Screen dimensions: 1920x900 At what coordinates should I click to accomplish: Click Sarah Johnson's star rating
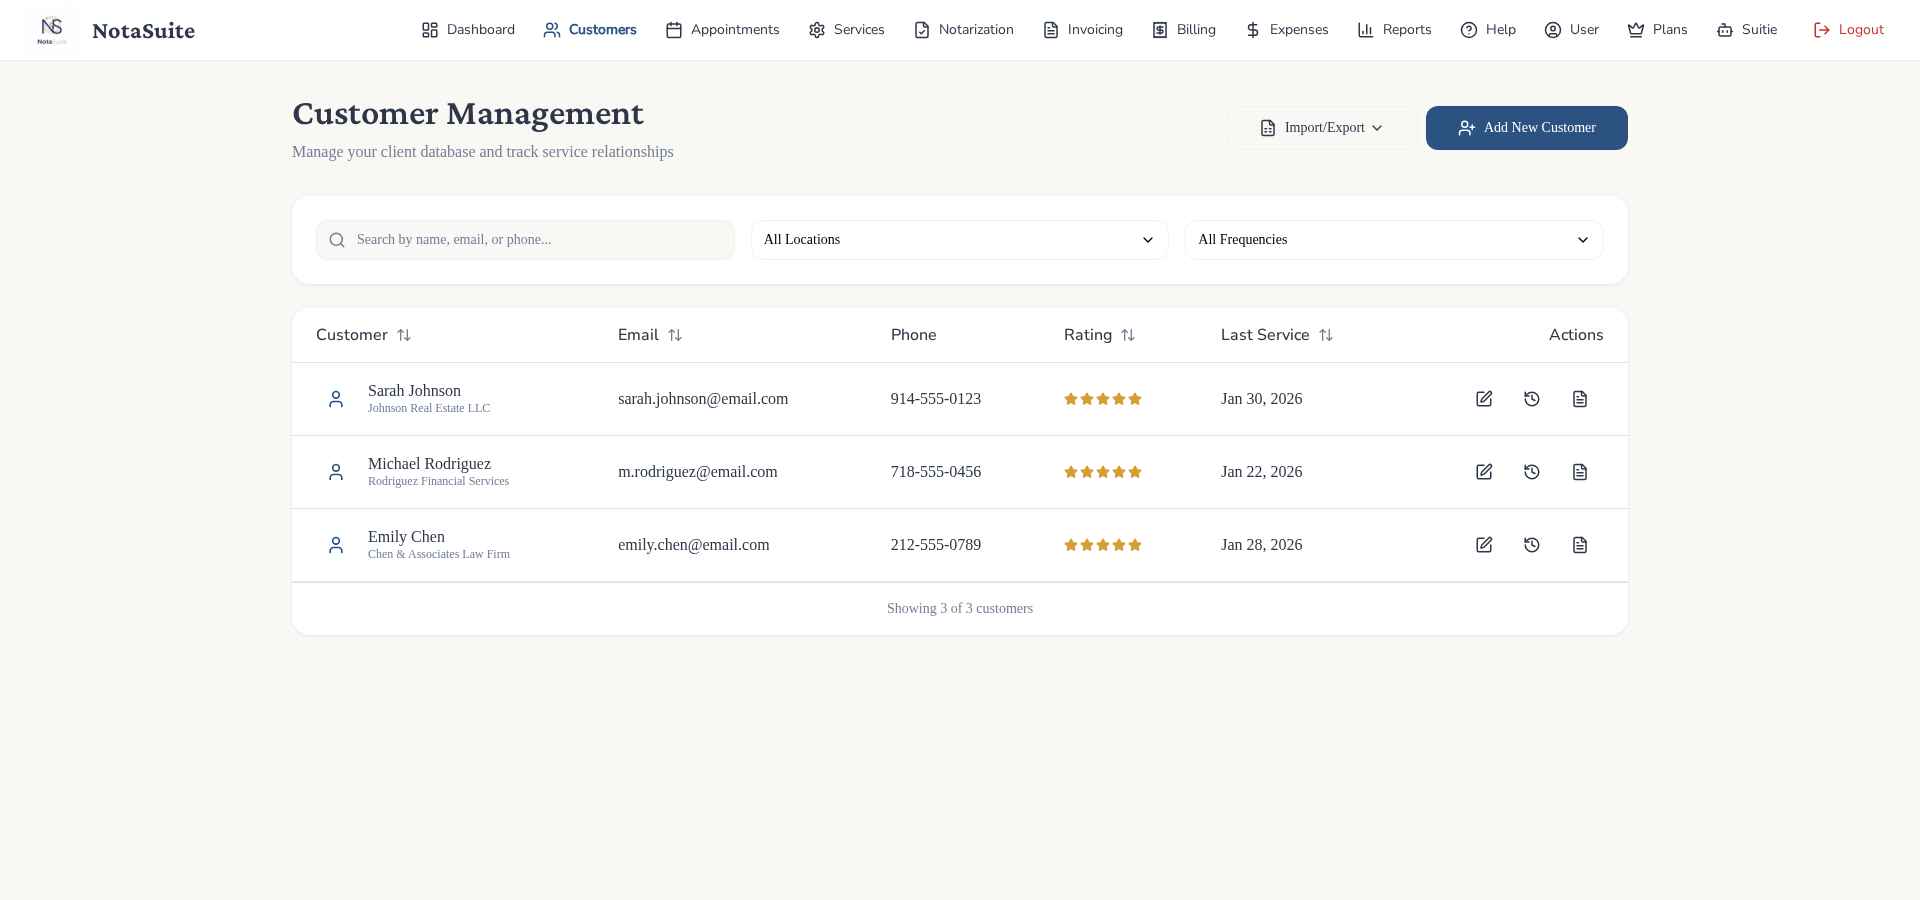(x=1103, y=399)
